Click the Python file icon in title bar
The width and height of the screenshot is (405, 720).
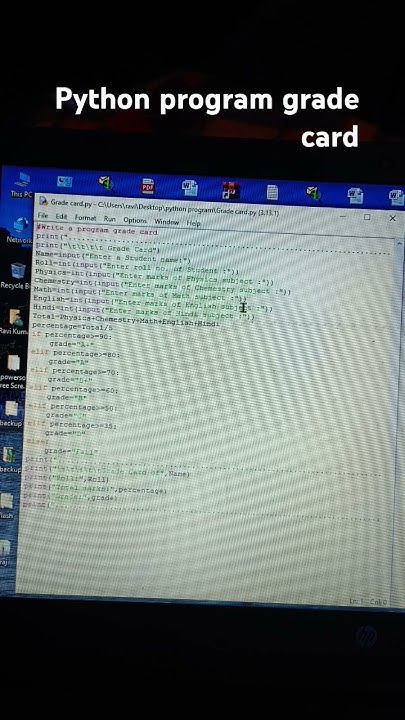coord(44,201)
